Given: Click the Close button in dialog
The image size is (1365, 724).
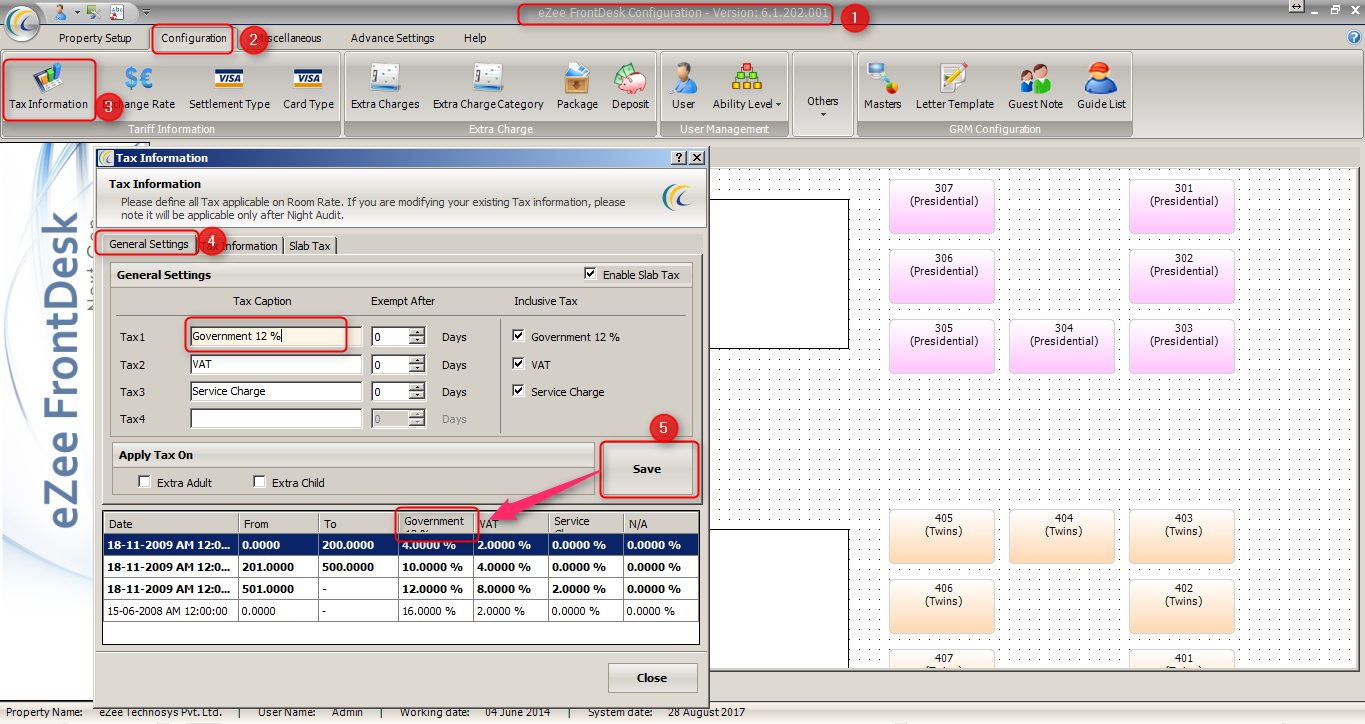Looking at the screenshot, I should click(652, 678).
